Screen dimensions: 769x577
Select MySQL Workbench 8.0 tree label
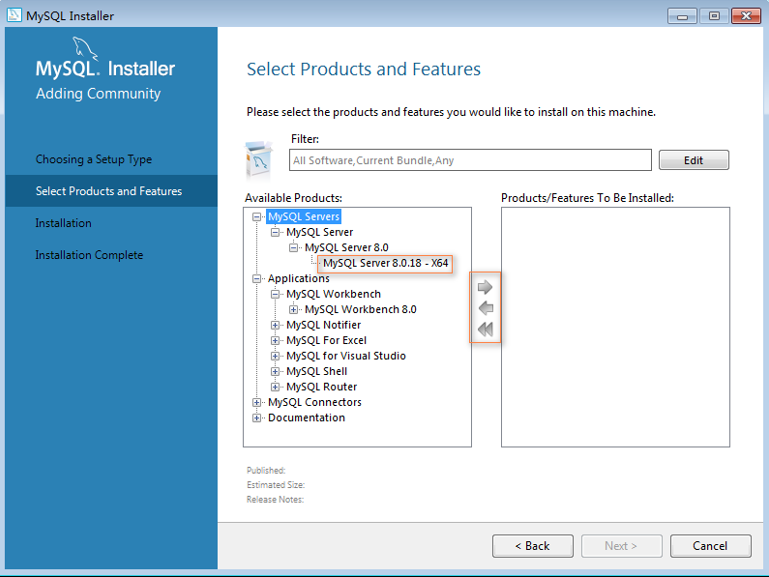(360, 309)
